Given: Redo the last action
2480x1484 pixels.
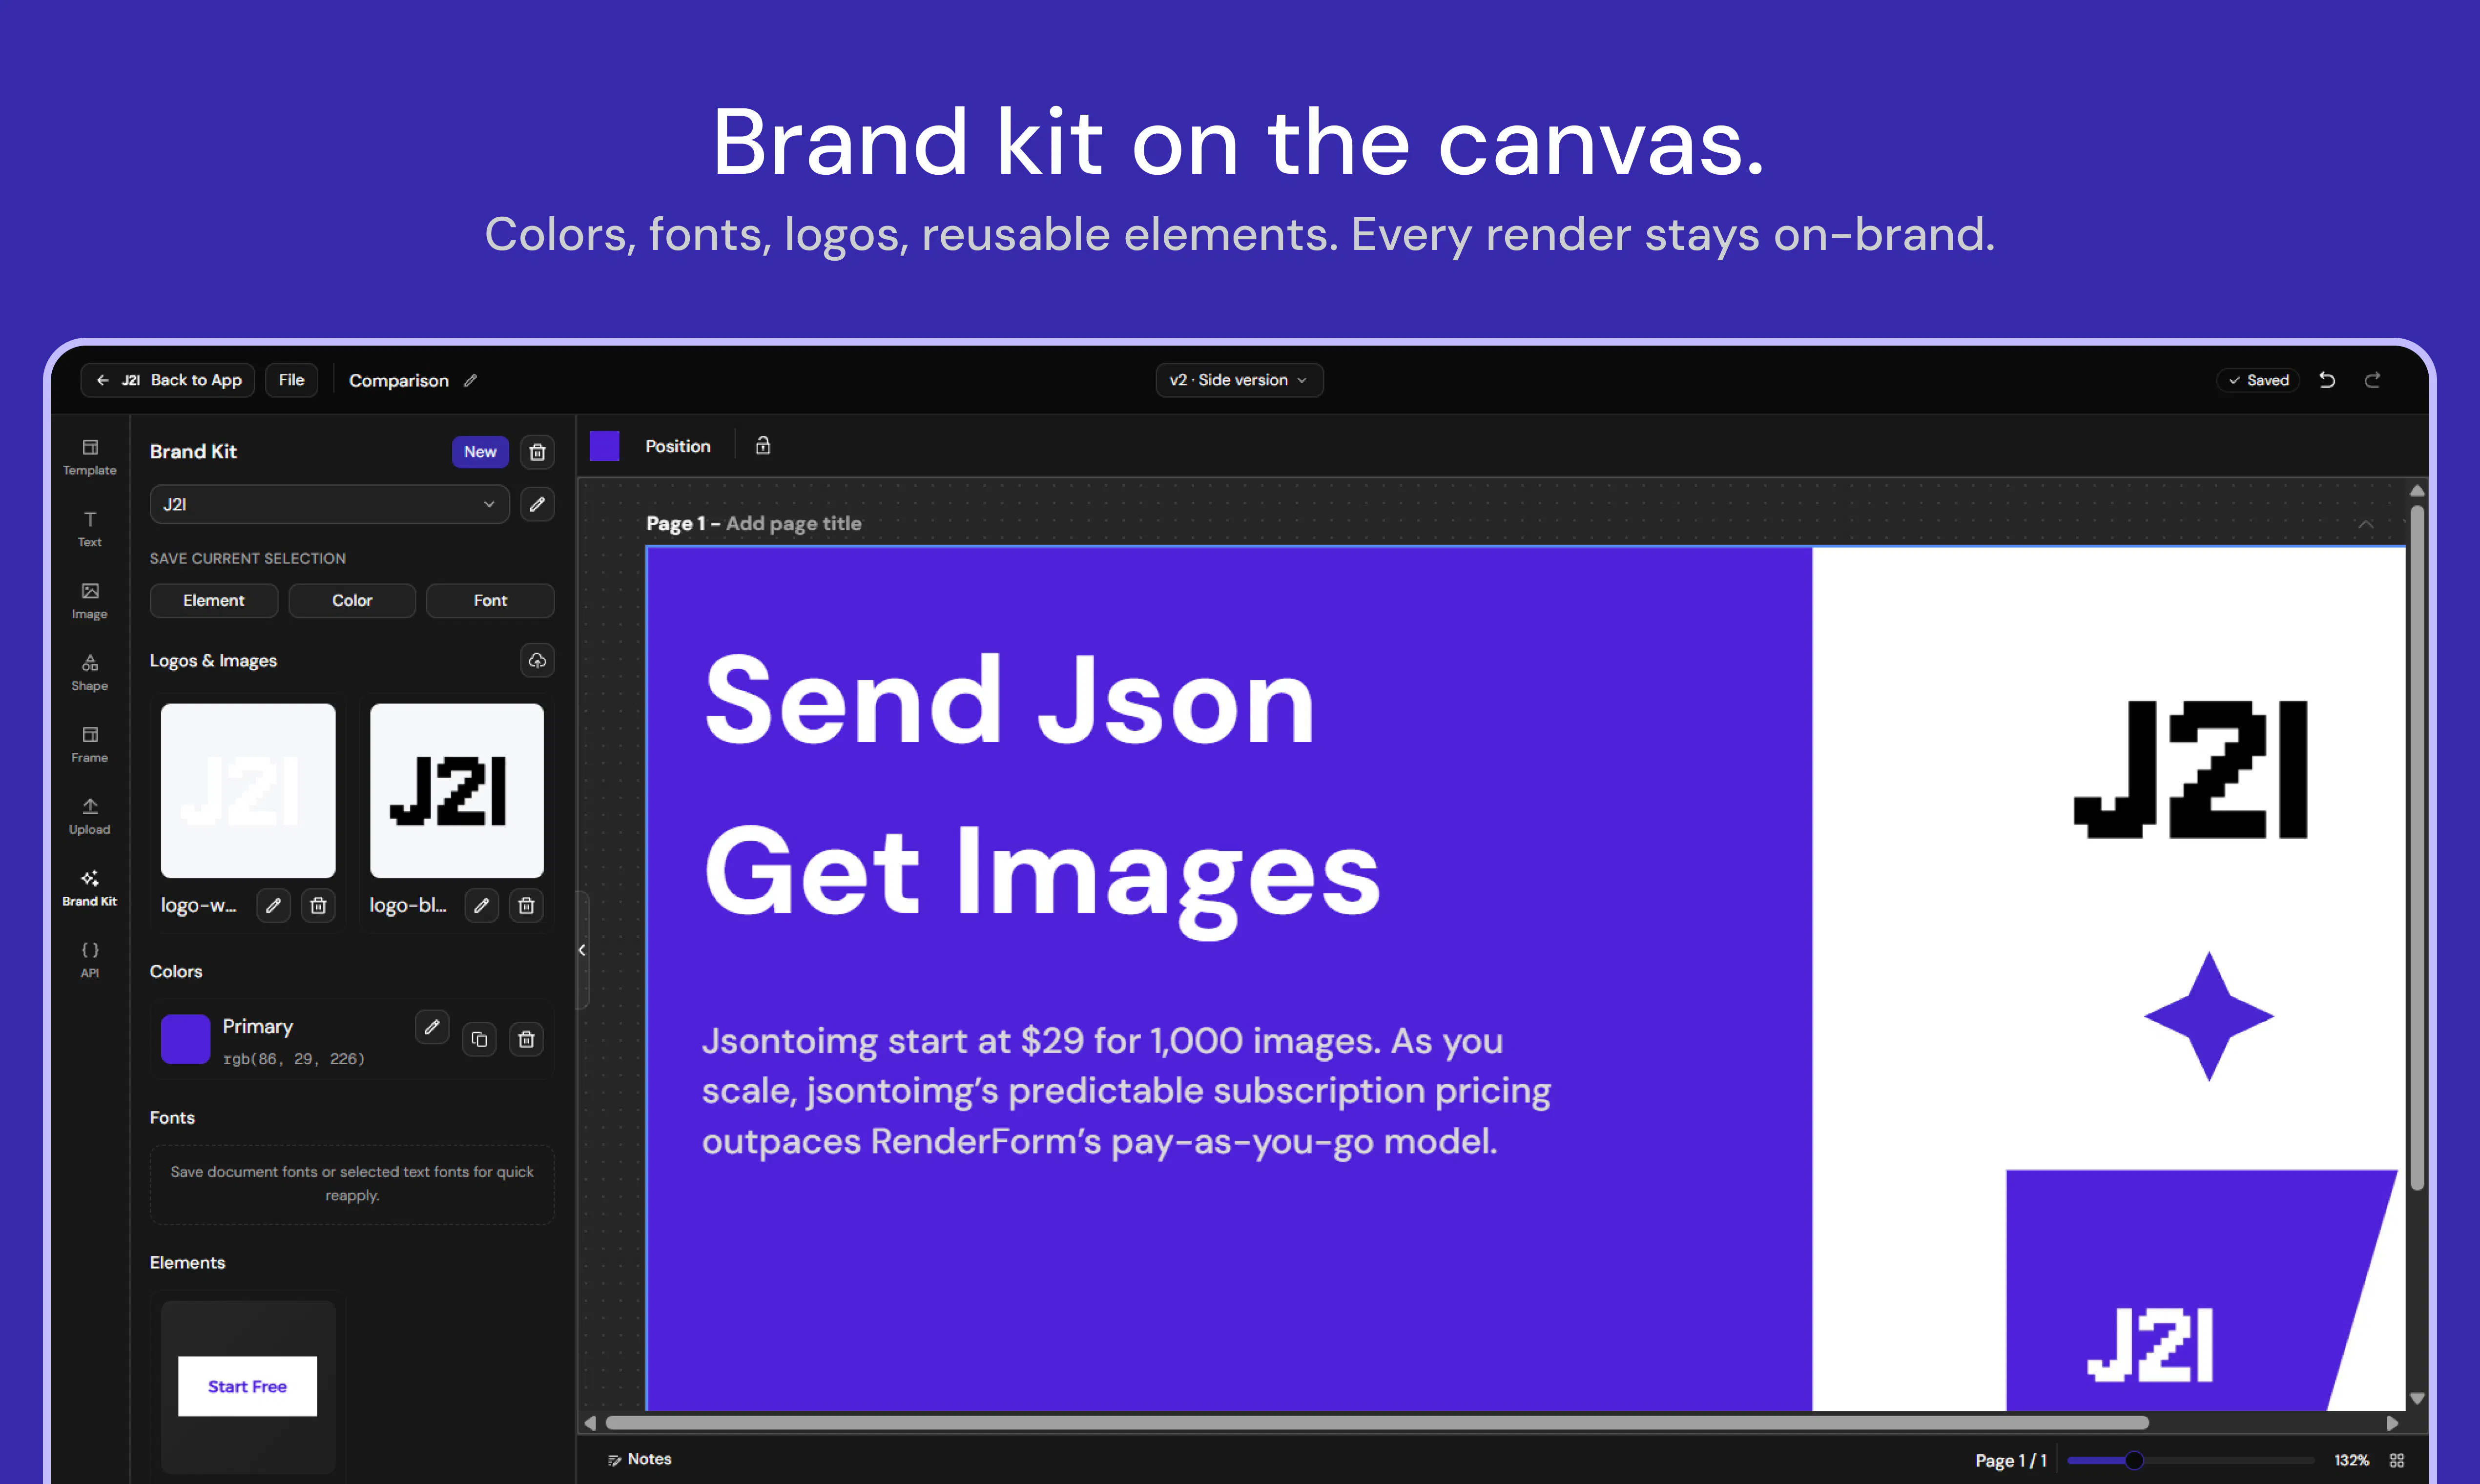Looking at the screenshot, I should point(2372,380).
